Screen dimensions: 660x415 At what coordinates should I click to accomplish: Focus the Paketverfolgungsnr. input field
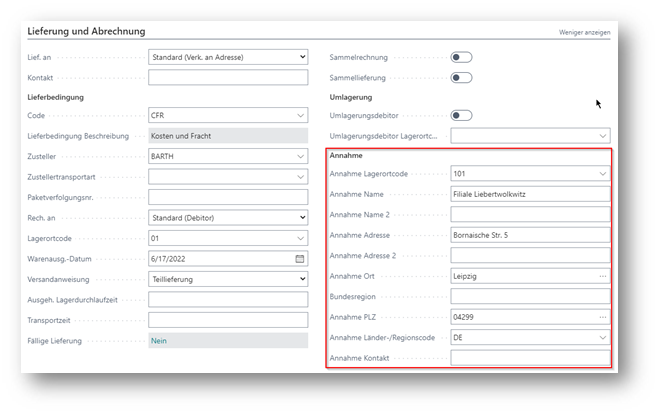click(228, 197)
